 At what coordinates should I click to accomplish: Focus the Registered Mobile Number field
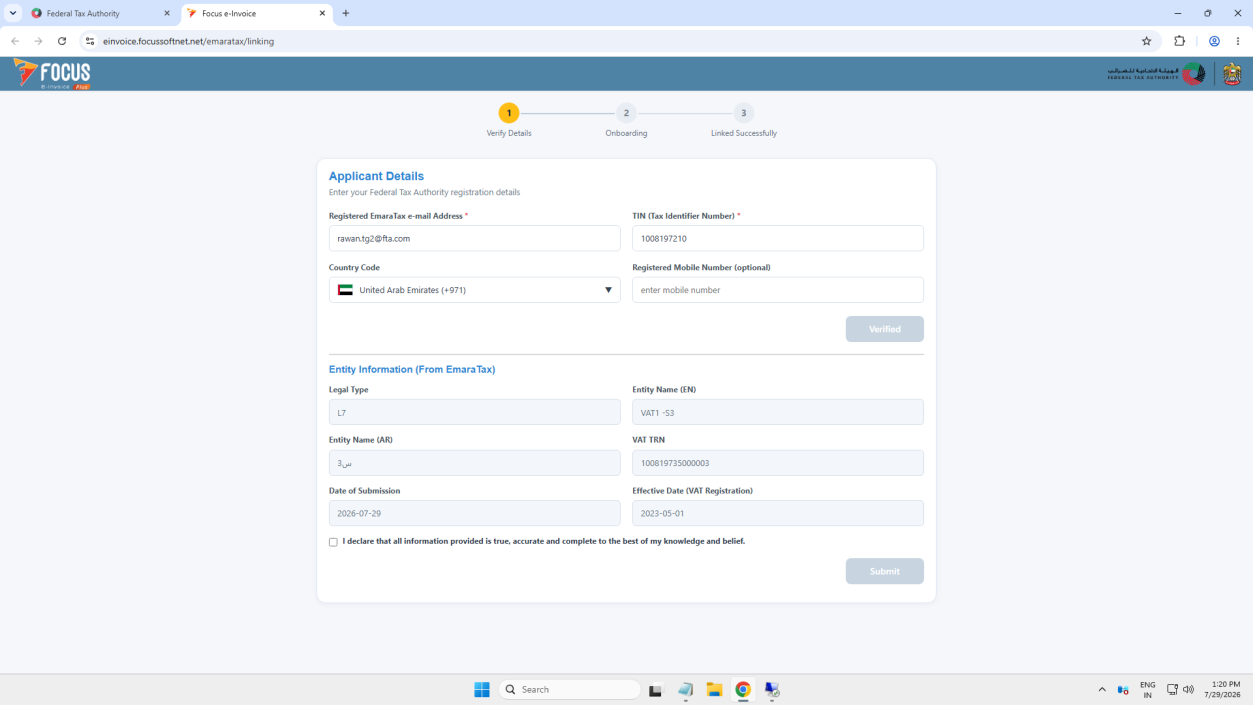pos(778,290)
